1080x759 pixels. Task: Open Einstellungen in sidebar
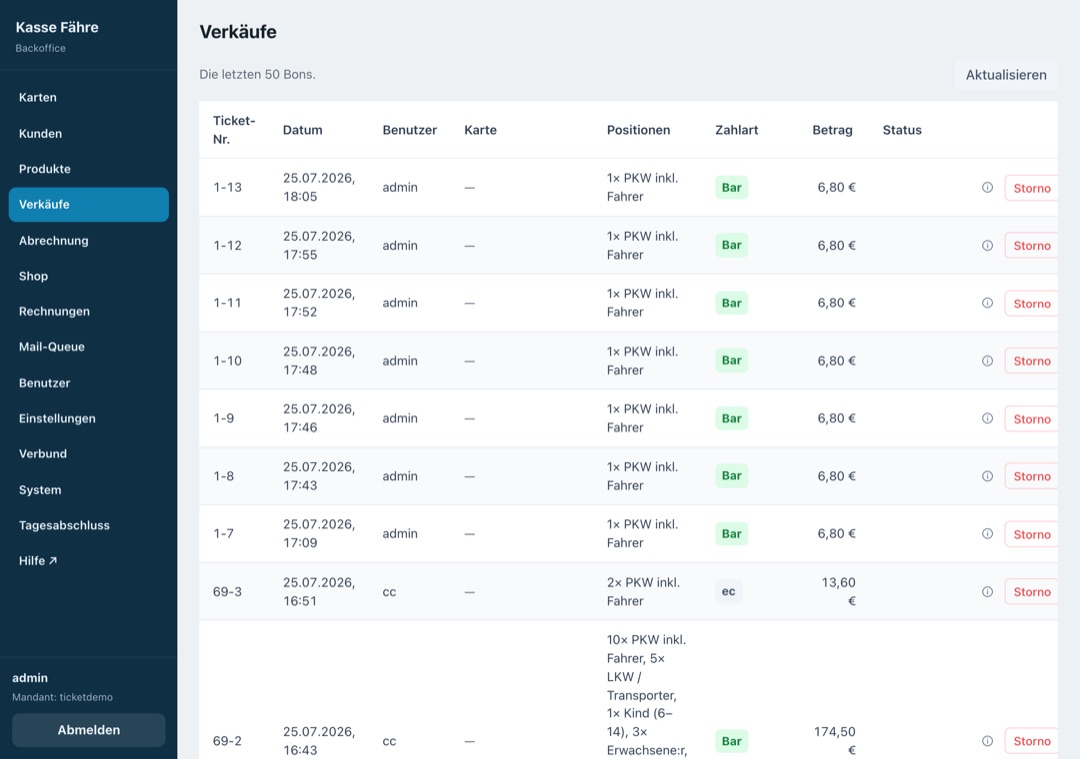tap(89, 418)
